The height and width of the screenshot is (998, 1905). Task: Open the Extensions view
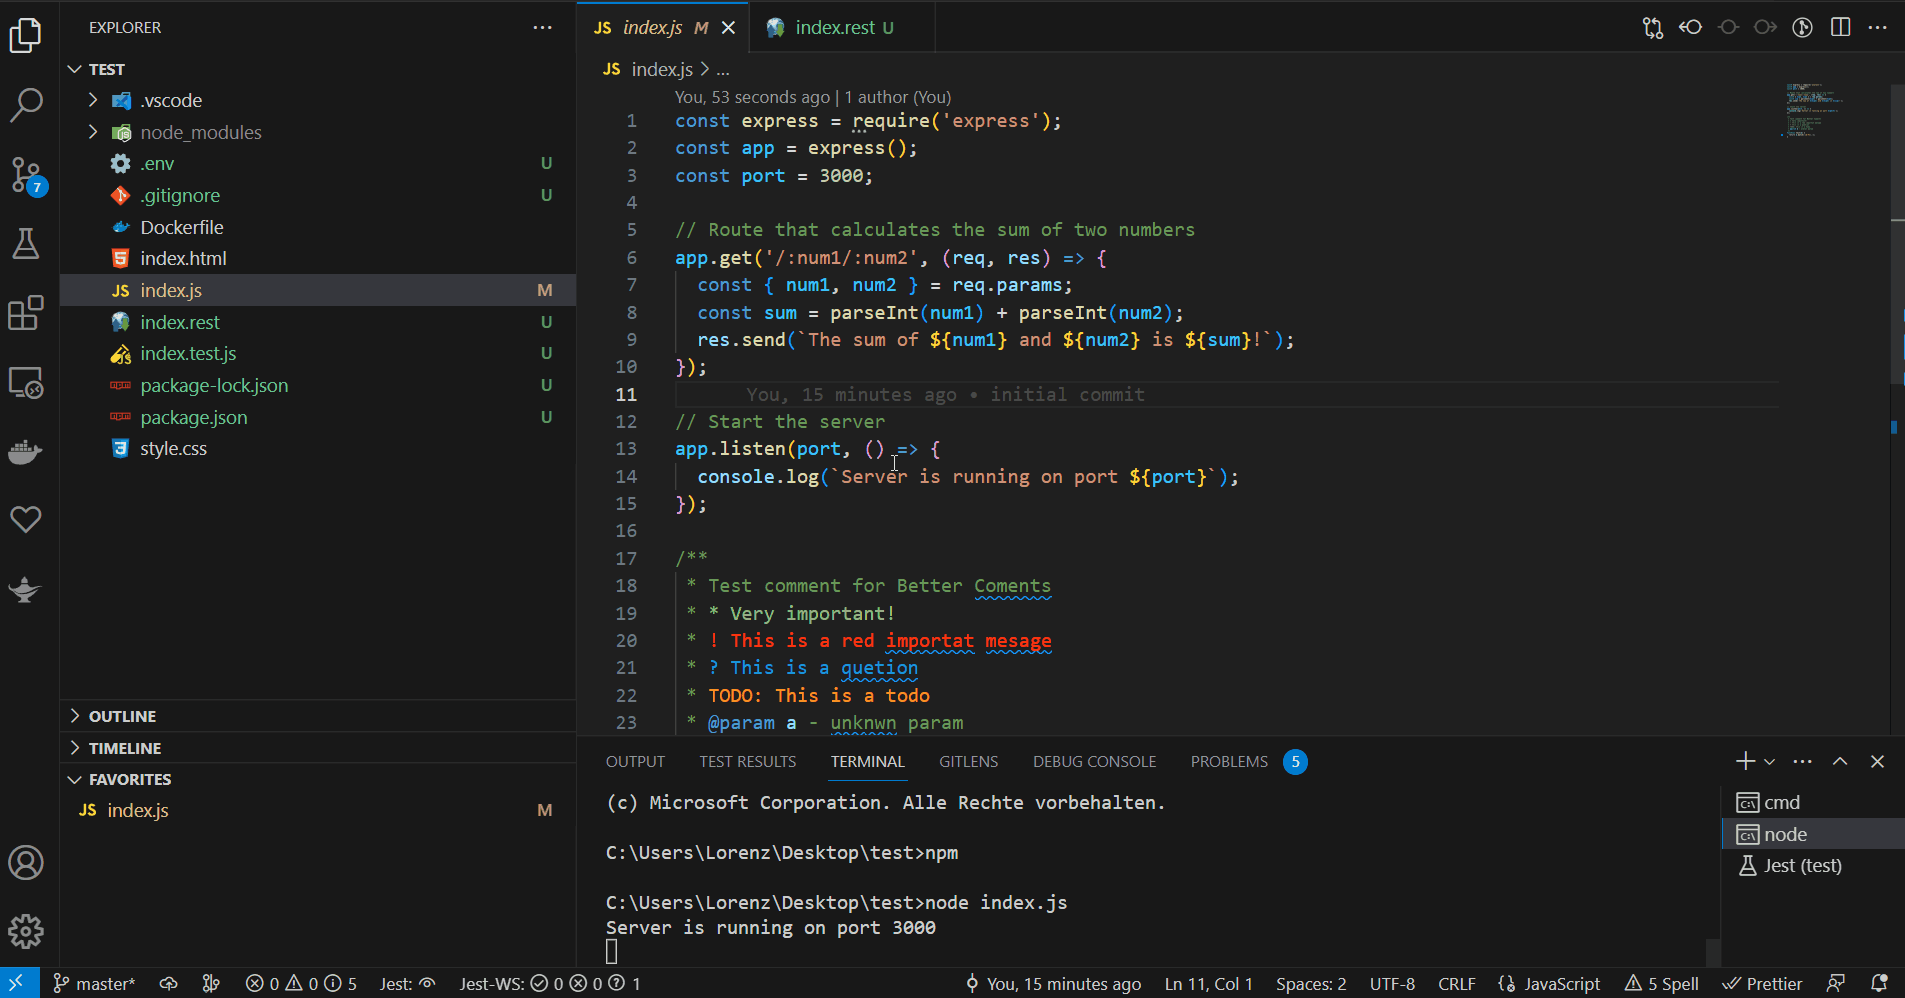pyautogui.click(x=25, y=313)
